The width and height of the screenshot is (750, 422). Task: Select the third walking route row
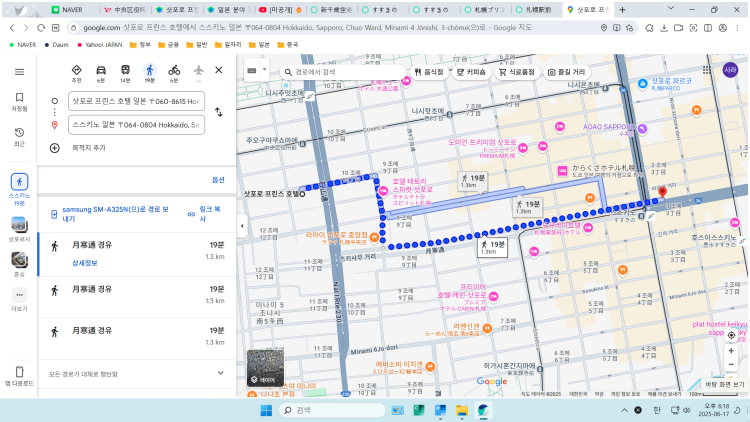pos(136,336)
